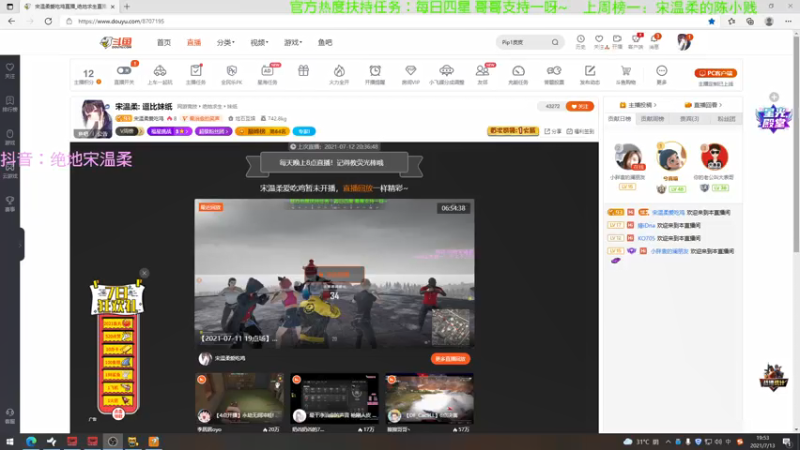This screenshot has height=450, width=800.
Task: Open the left sidebar 客服 headset icon
Action: 10,416
